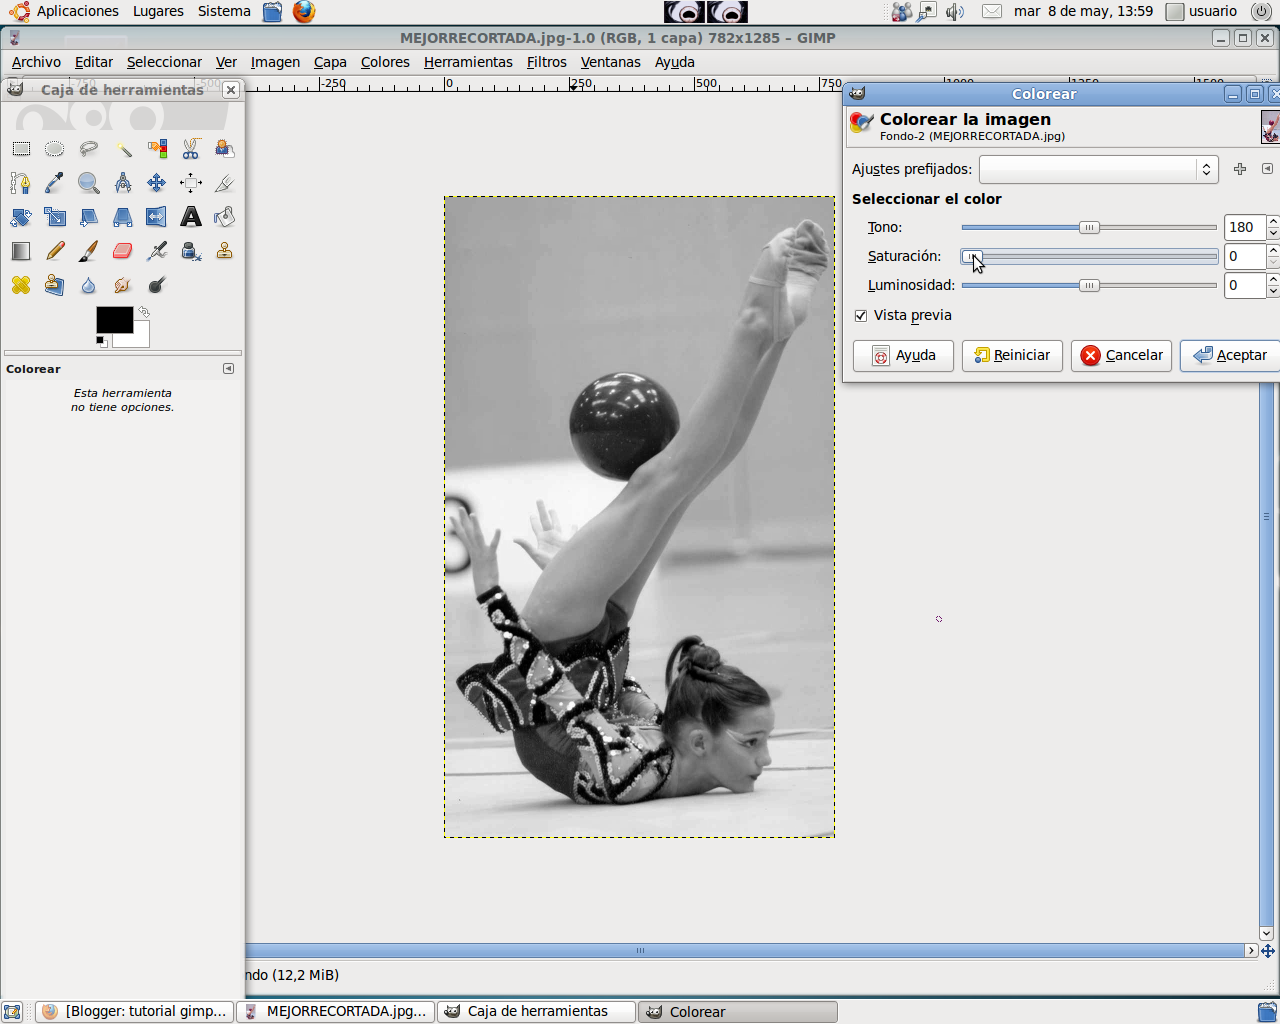Select the Pencil tool
Viewport: 1280px width, 1024px height.
tap(55, 251)
